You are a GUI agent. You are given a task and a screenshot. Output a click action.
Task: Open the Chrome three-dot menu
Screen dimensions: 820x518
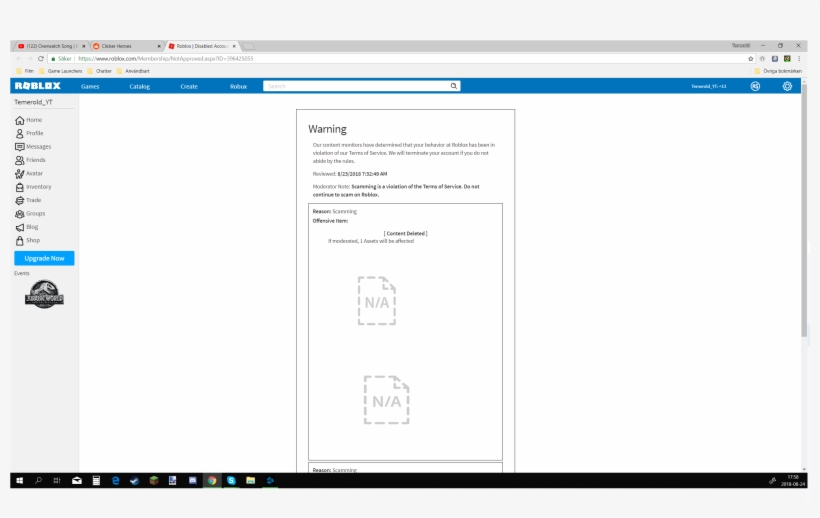pyautogui.click(x=799, y=59)
